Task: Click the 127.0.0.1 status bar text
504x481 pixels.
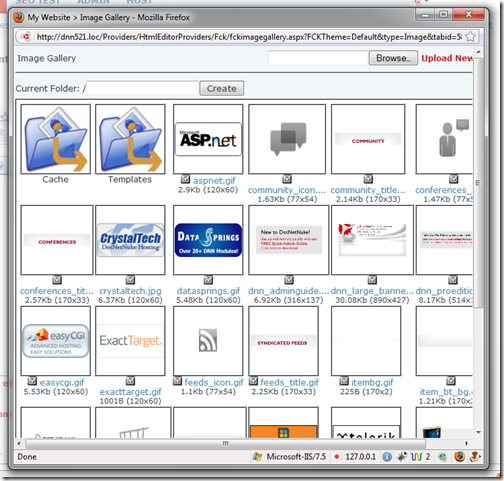Action: [360, 457]
